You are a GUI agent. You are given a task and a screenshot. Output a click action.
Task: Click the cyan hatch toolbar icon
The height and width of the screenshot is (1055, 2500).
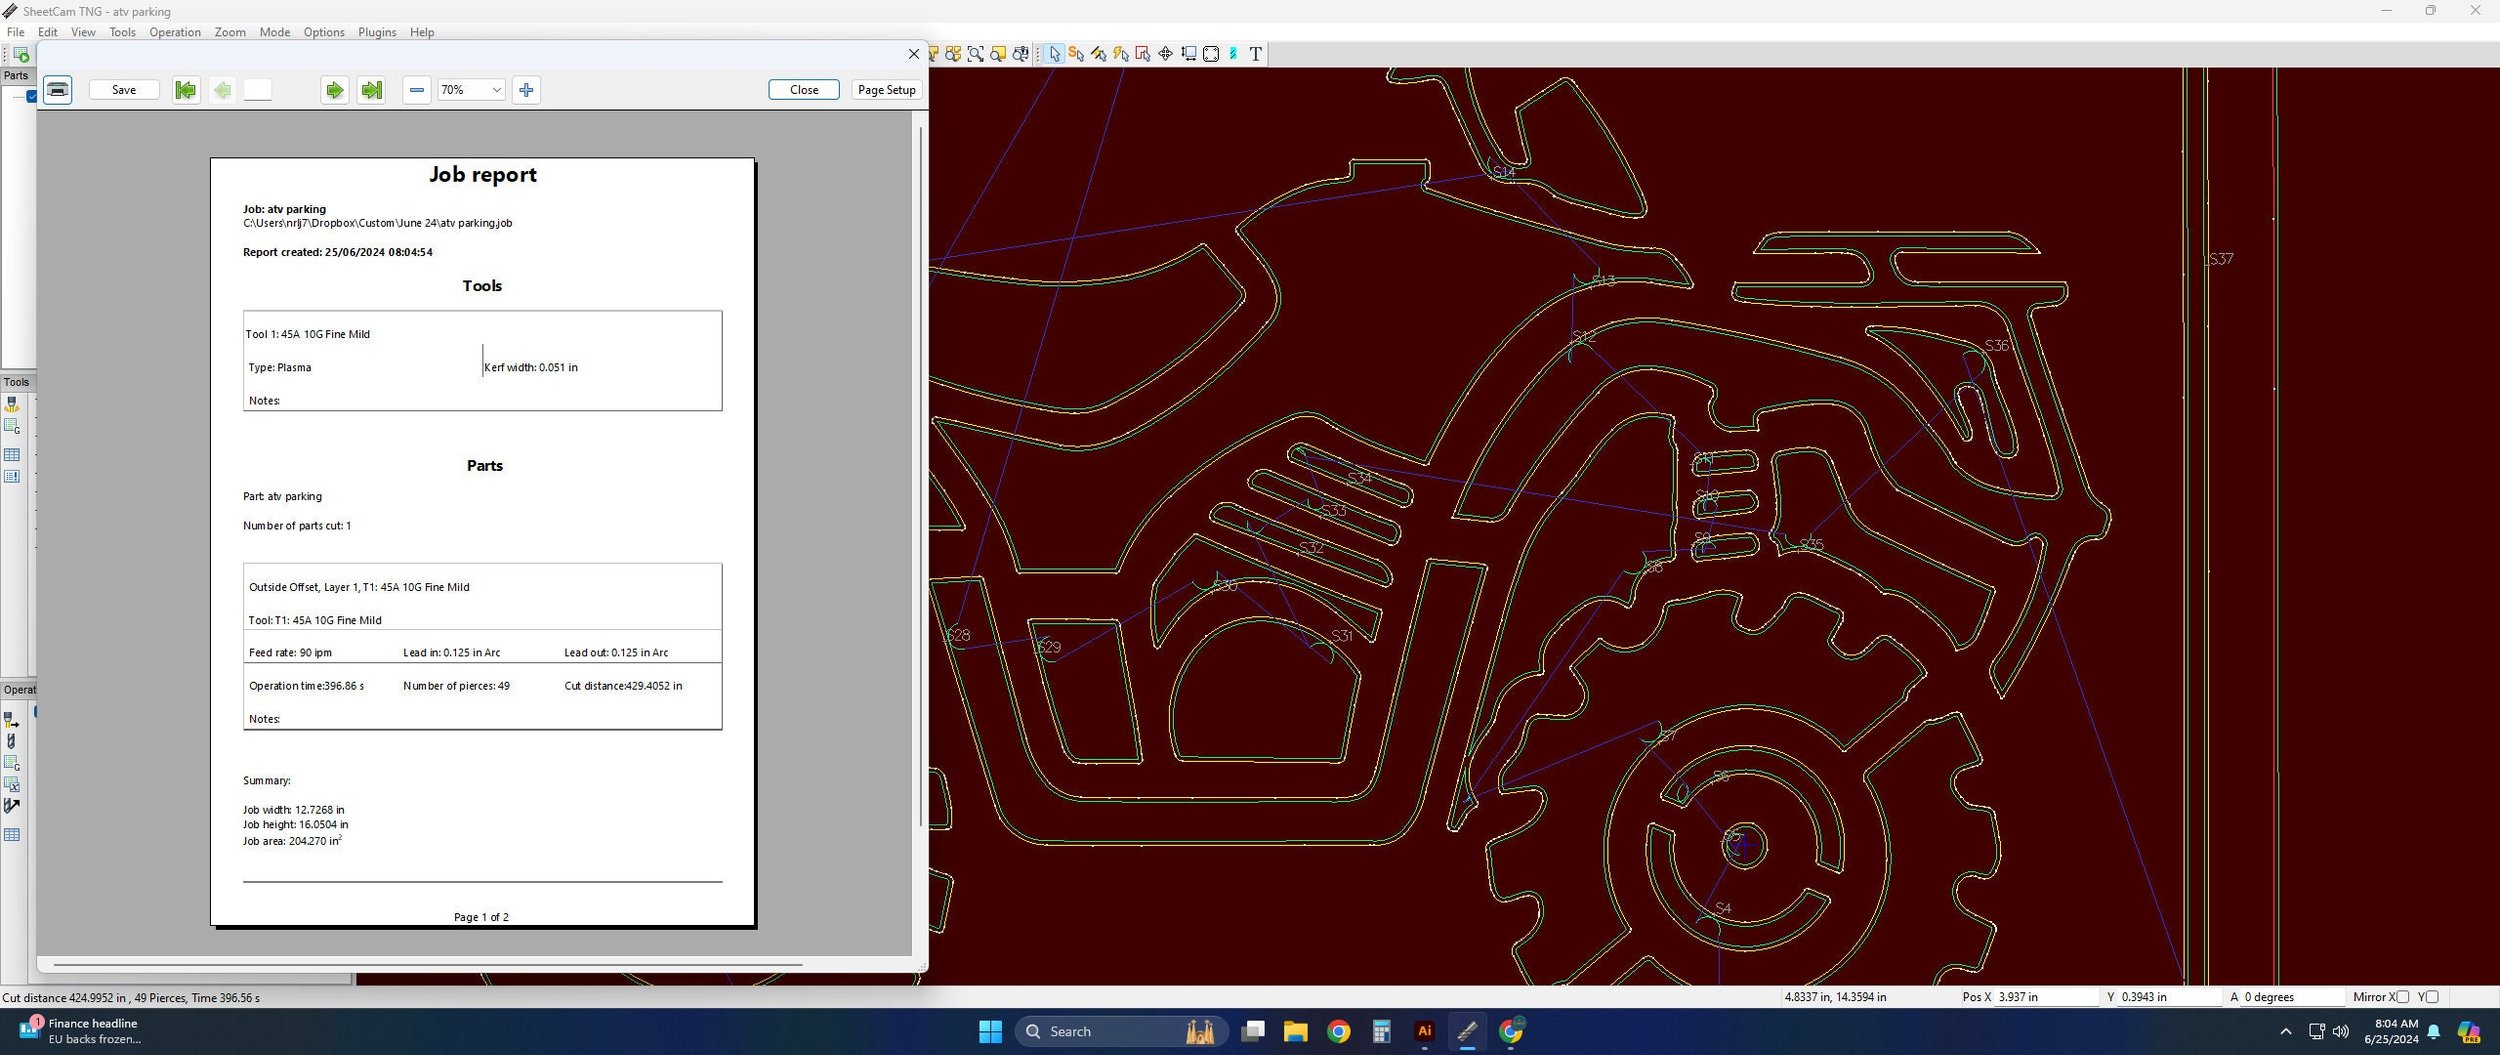pos(1233,54)
